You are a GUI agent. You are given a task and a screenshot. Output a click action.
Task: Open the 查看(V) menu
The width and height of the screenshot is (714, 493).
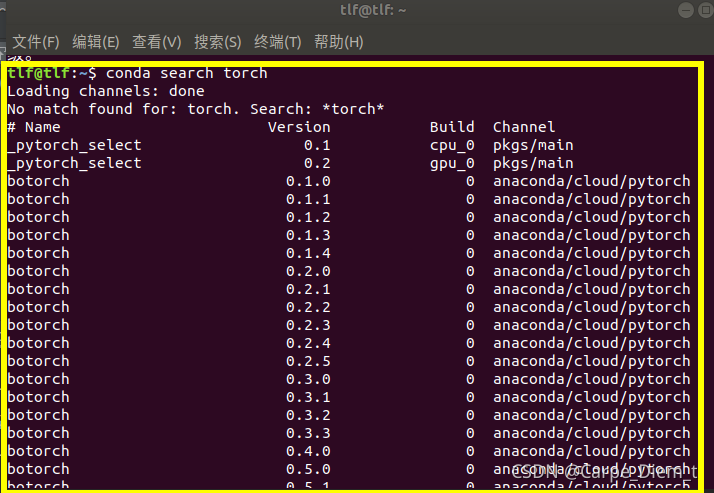point(156,42)
